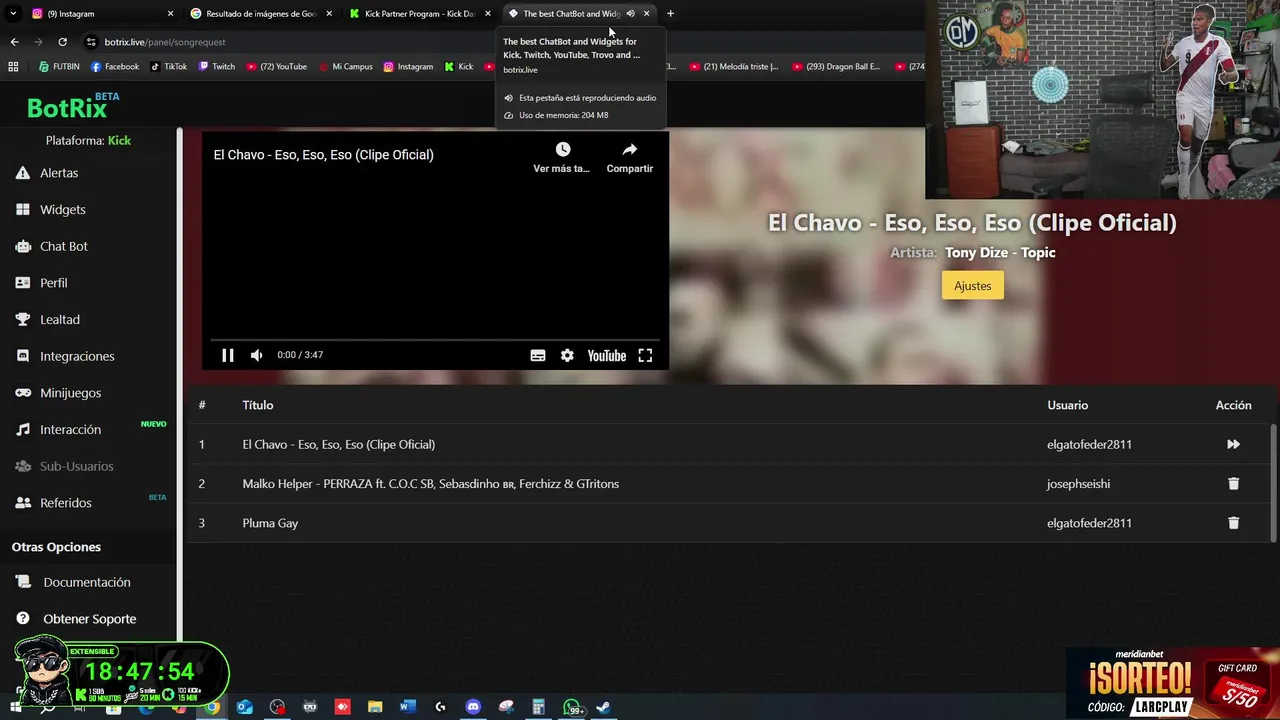Open the Lealtad trophy section
The height and width of the screenshot is (720, 1280).
[x=59, y=320]
